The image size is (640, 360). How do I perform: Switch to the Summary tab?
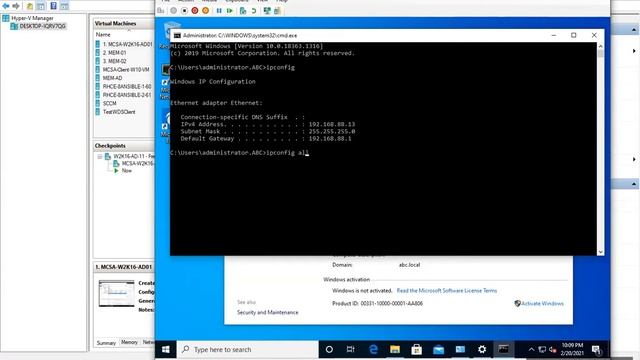point(106,343)
